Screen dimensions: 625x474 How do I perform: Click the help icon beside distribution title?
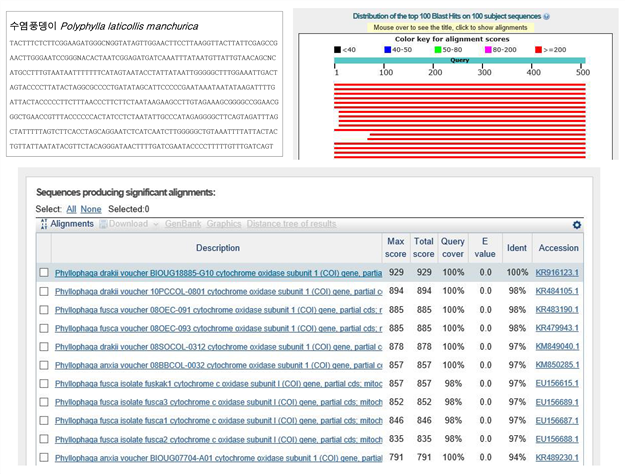546,17
